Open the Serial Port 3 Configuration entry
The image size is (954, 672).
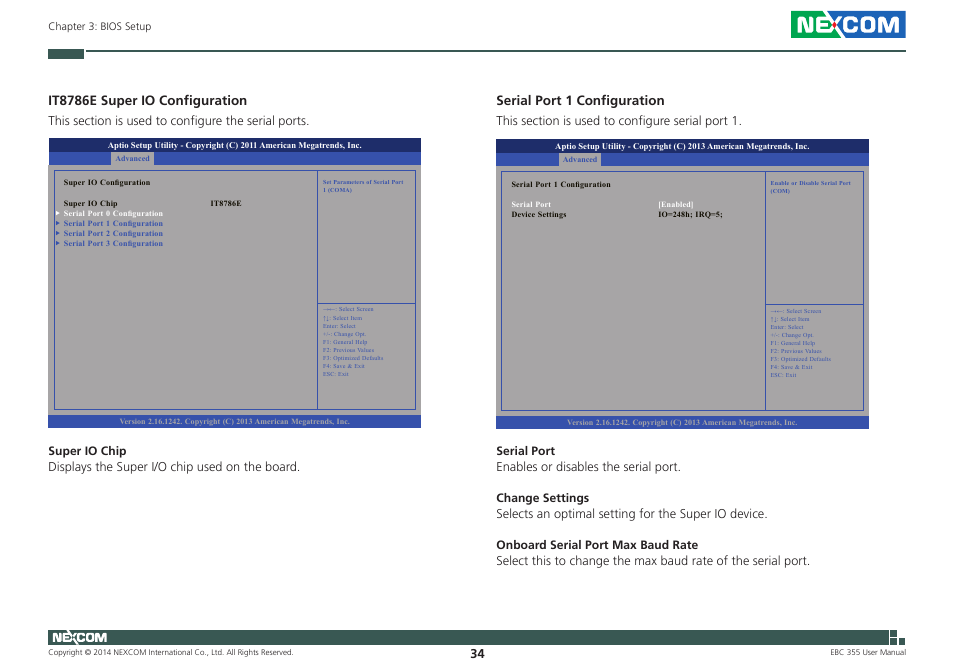(113, 243)
